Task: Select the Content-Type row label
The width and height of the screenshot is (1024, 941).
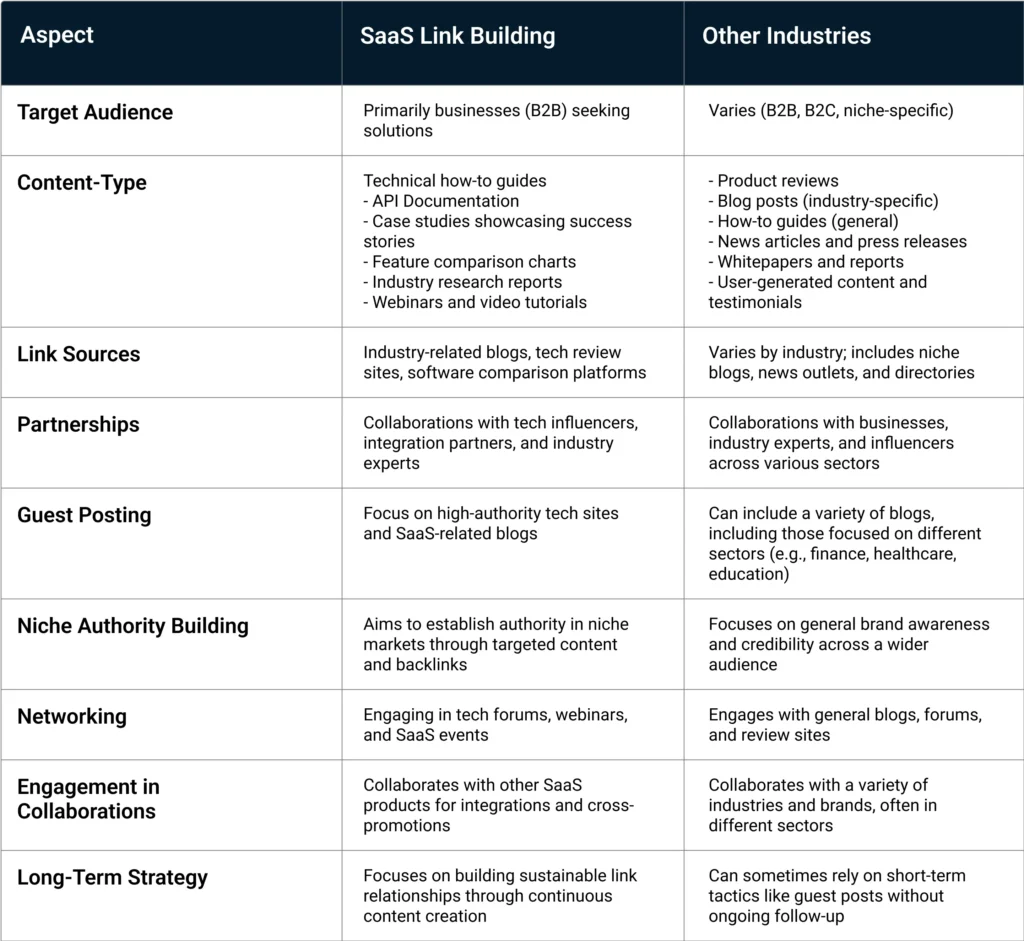Action: point(82,183)
